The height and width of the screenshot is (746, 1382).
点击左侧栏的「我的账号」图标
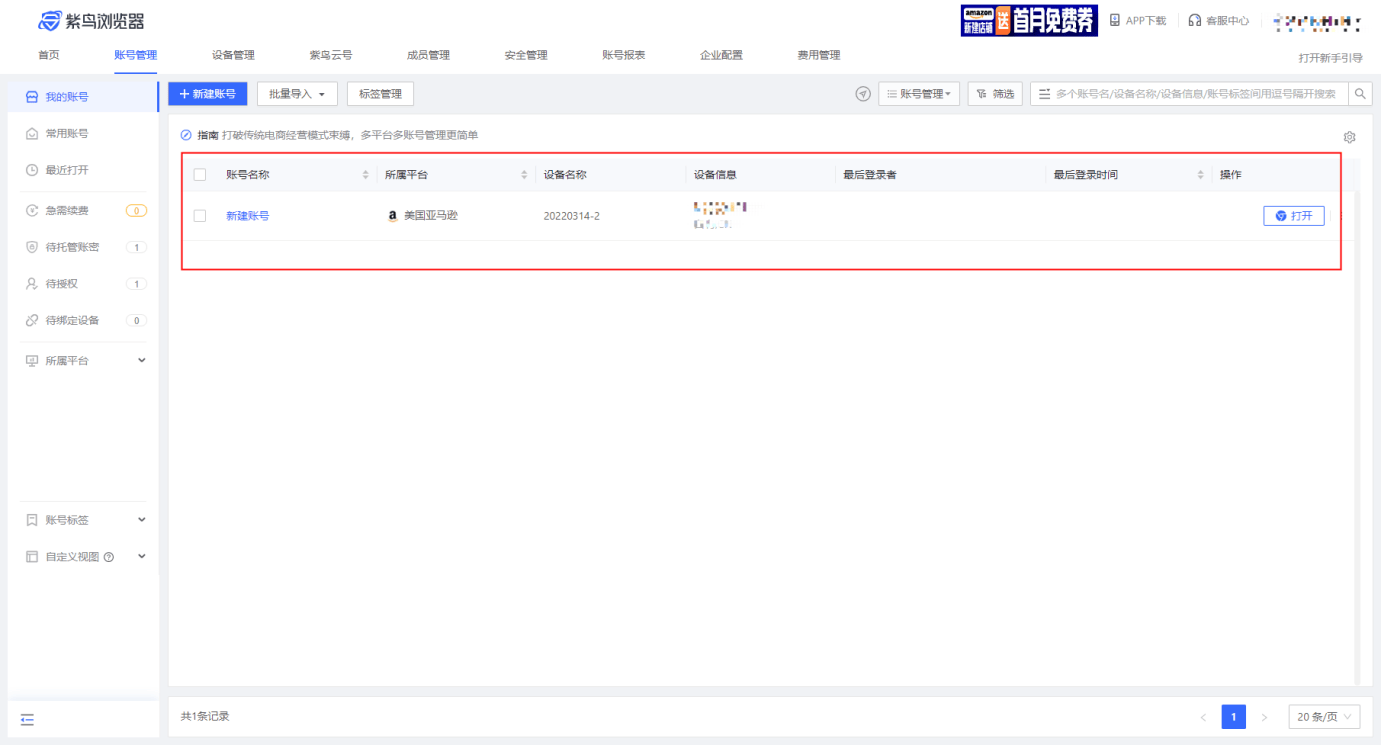[x=30, y=96]
